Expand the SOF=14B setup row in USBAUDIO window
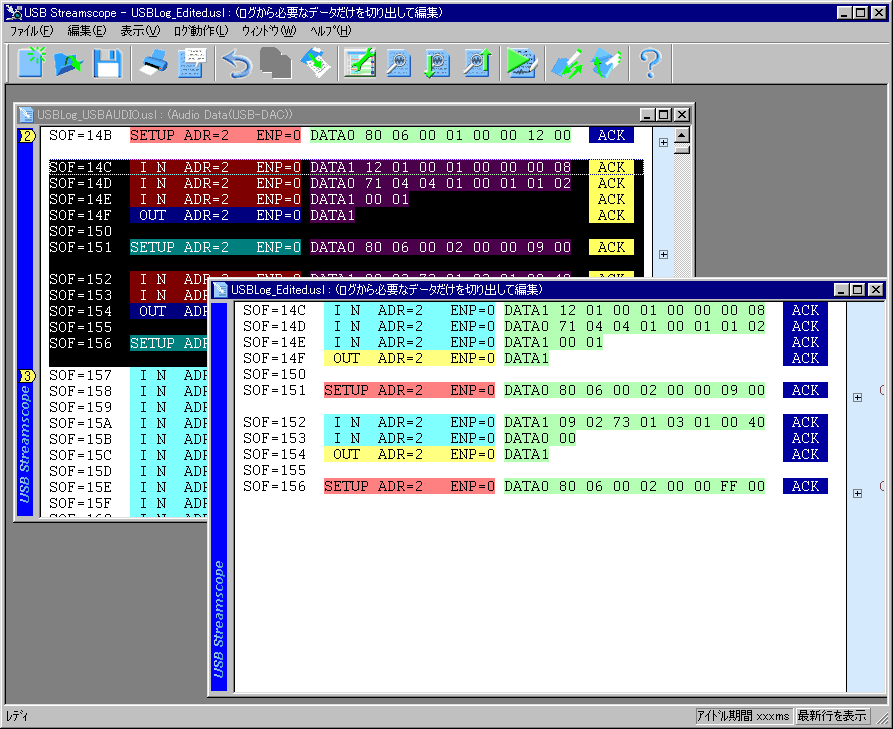893x729 pixels. [663, 142]
